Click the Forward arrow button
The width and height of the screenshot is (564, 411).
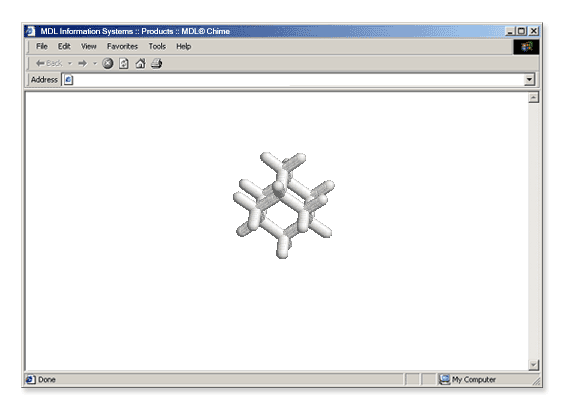coord(82,64)
